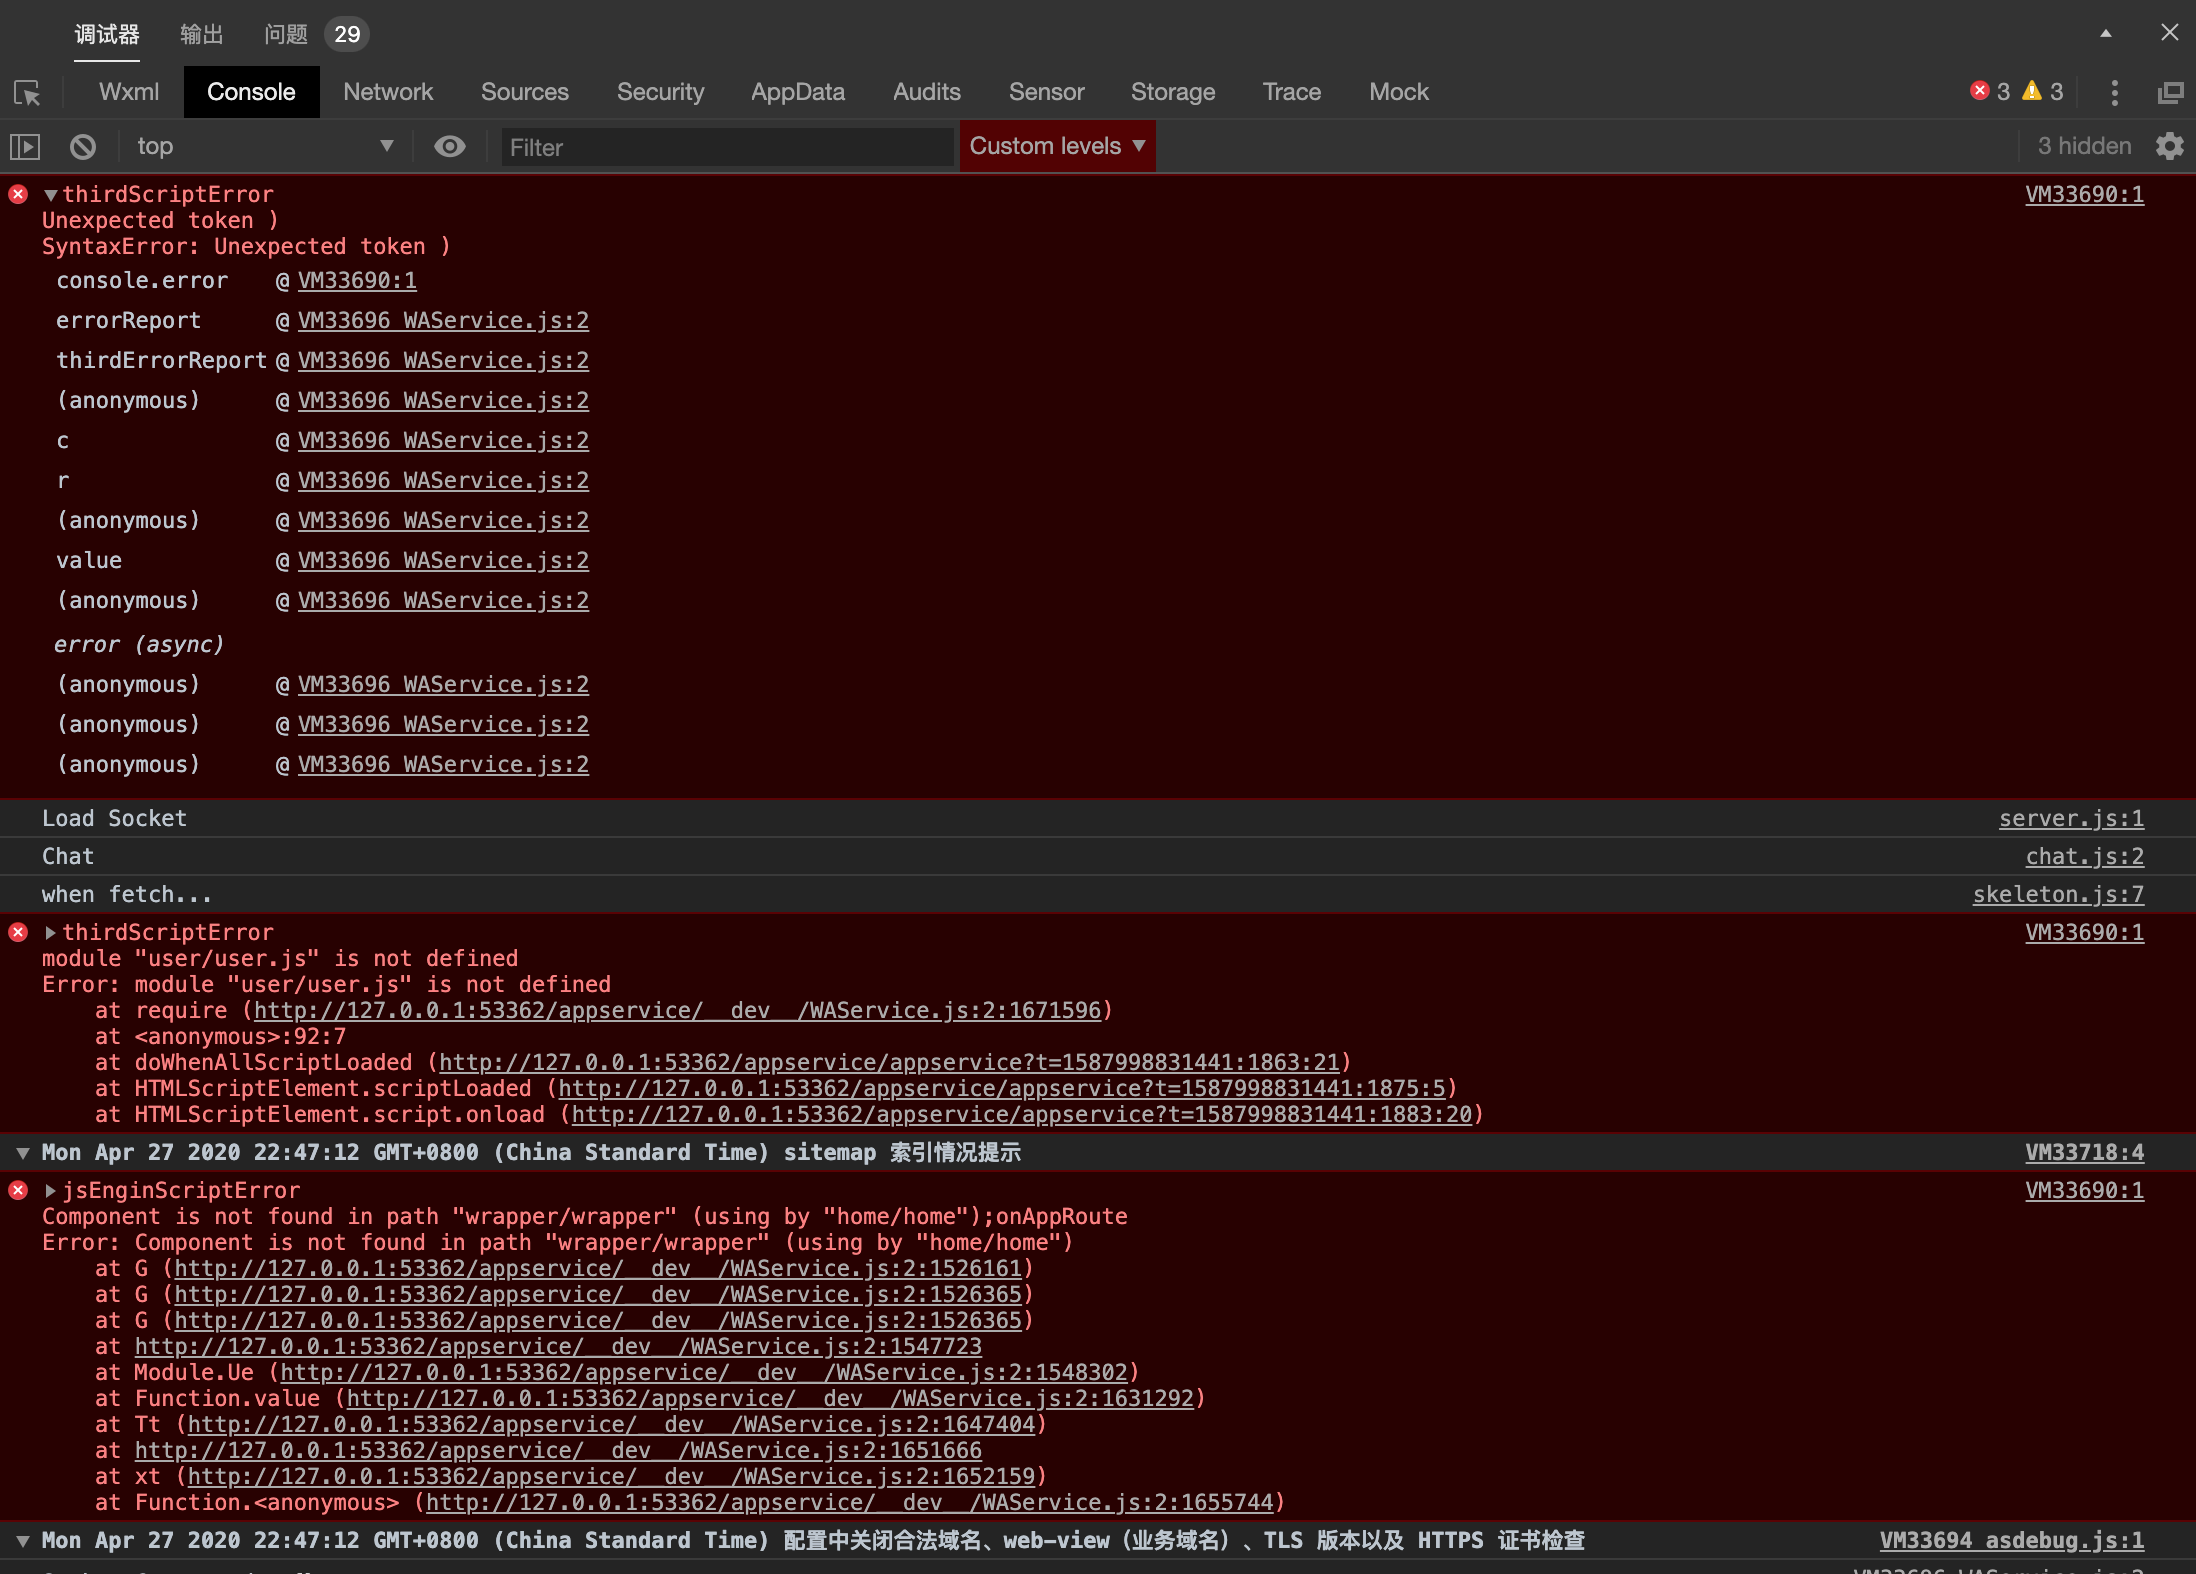
Task: Click the element inspector picker icon
Action: [x=27, y=93]
